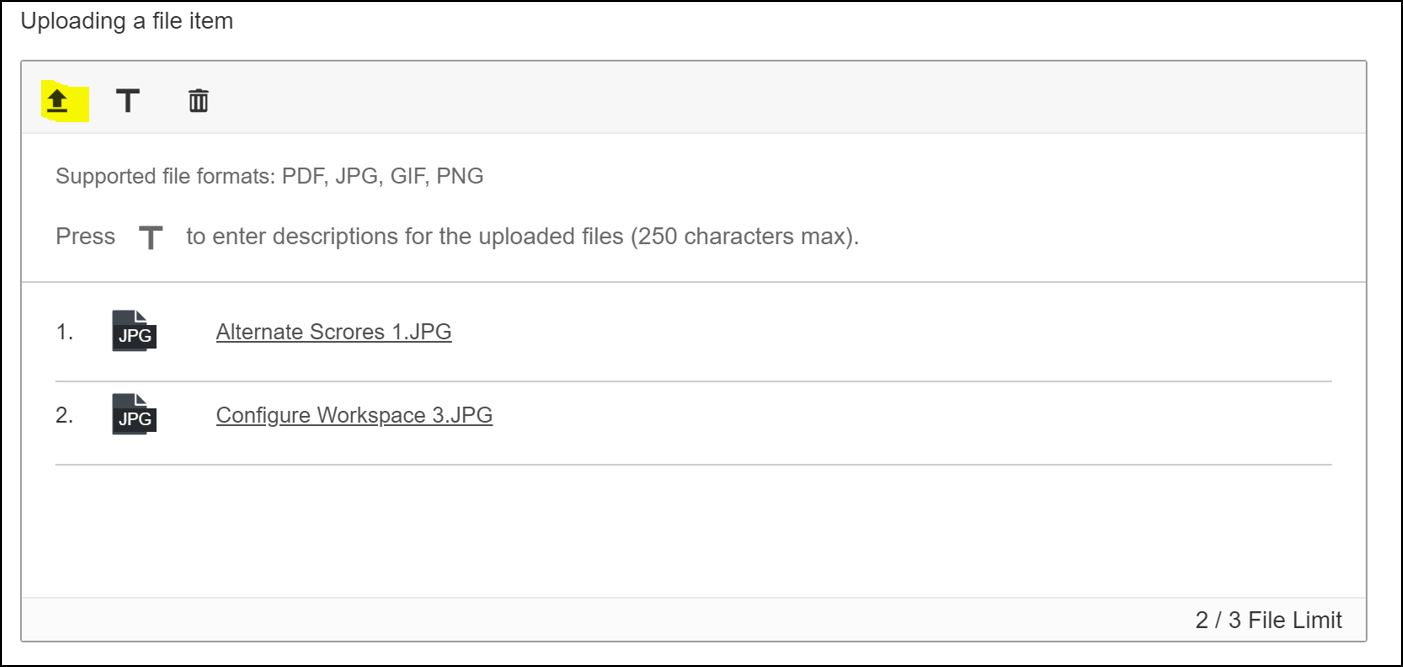This screenshot has width=1403, height=667.
Task: Click the trash delete icon
Action: (x=199, y=100)
